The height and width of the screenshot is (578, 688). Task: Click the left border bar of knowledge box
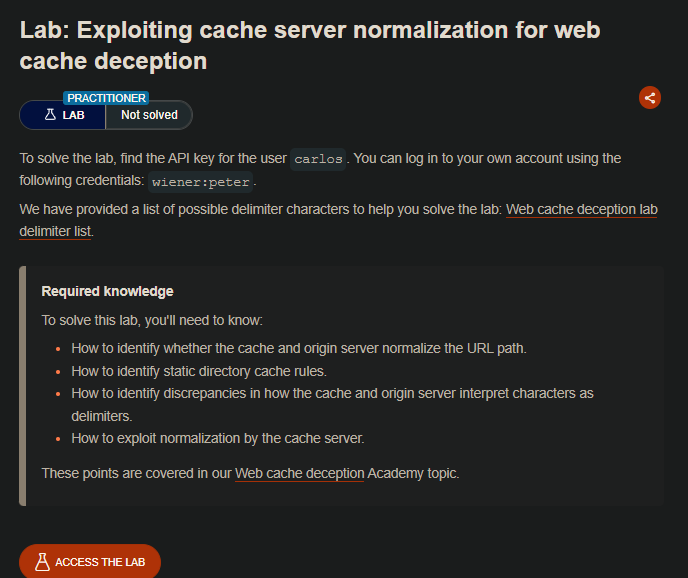pos(22,385)
